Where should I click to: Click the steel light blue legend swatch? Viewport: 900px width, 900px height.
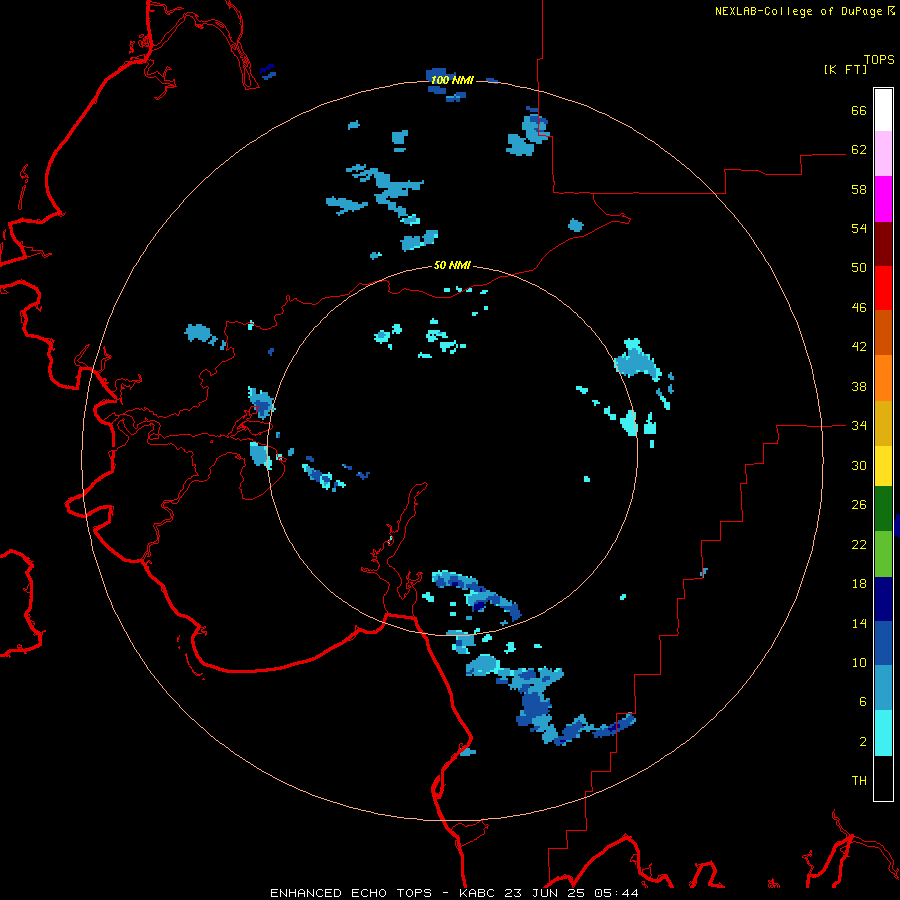point(883,688)
